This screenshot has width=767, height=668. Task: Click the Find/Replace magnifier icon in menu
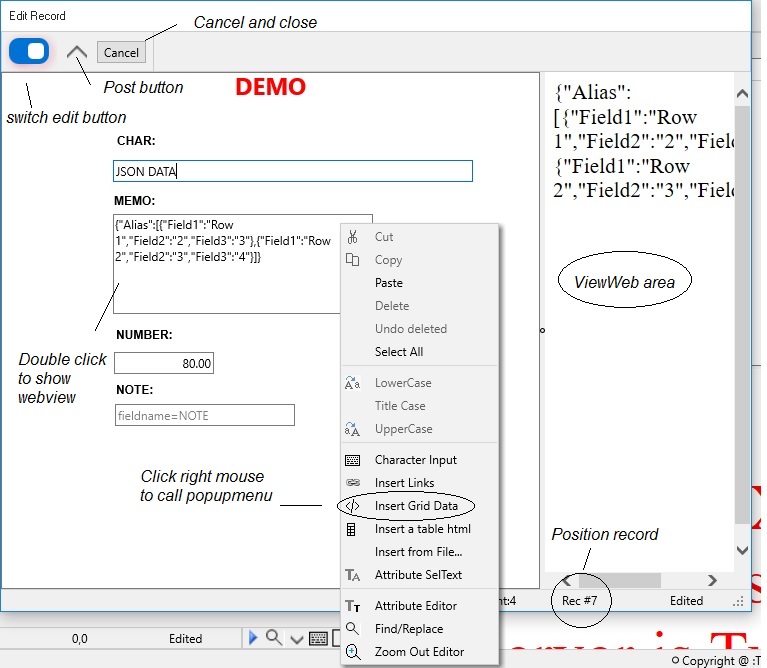352,629
